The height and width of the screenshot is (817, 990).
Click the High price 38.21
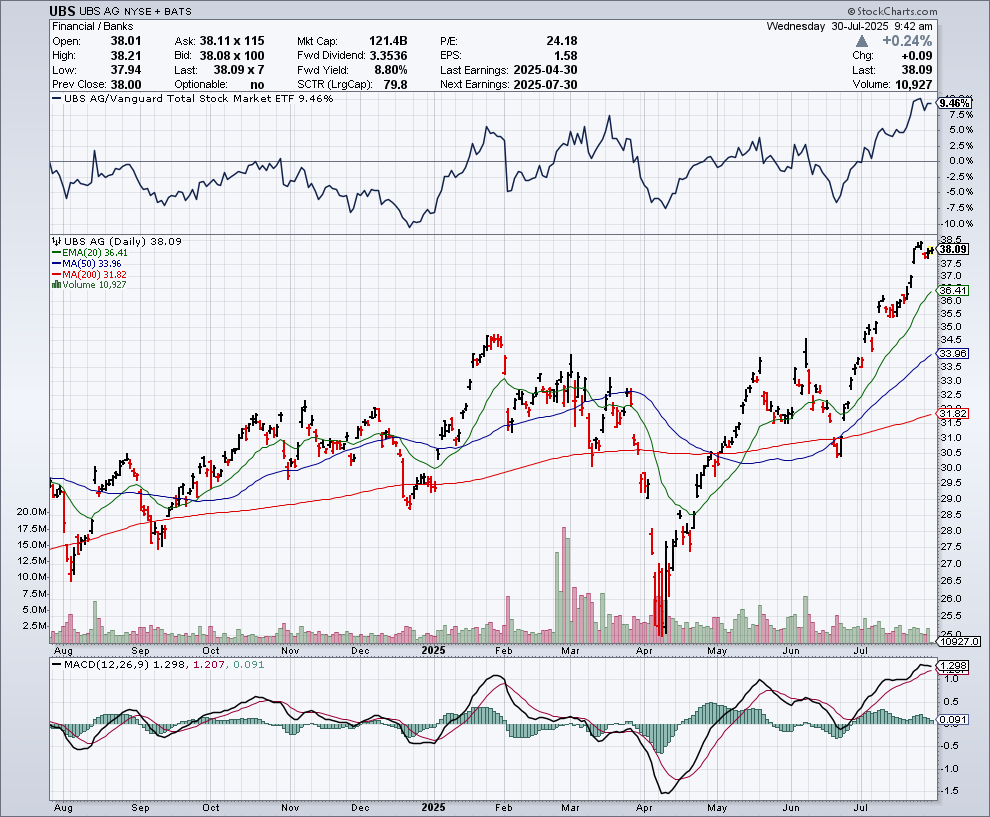coord(126,56)
